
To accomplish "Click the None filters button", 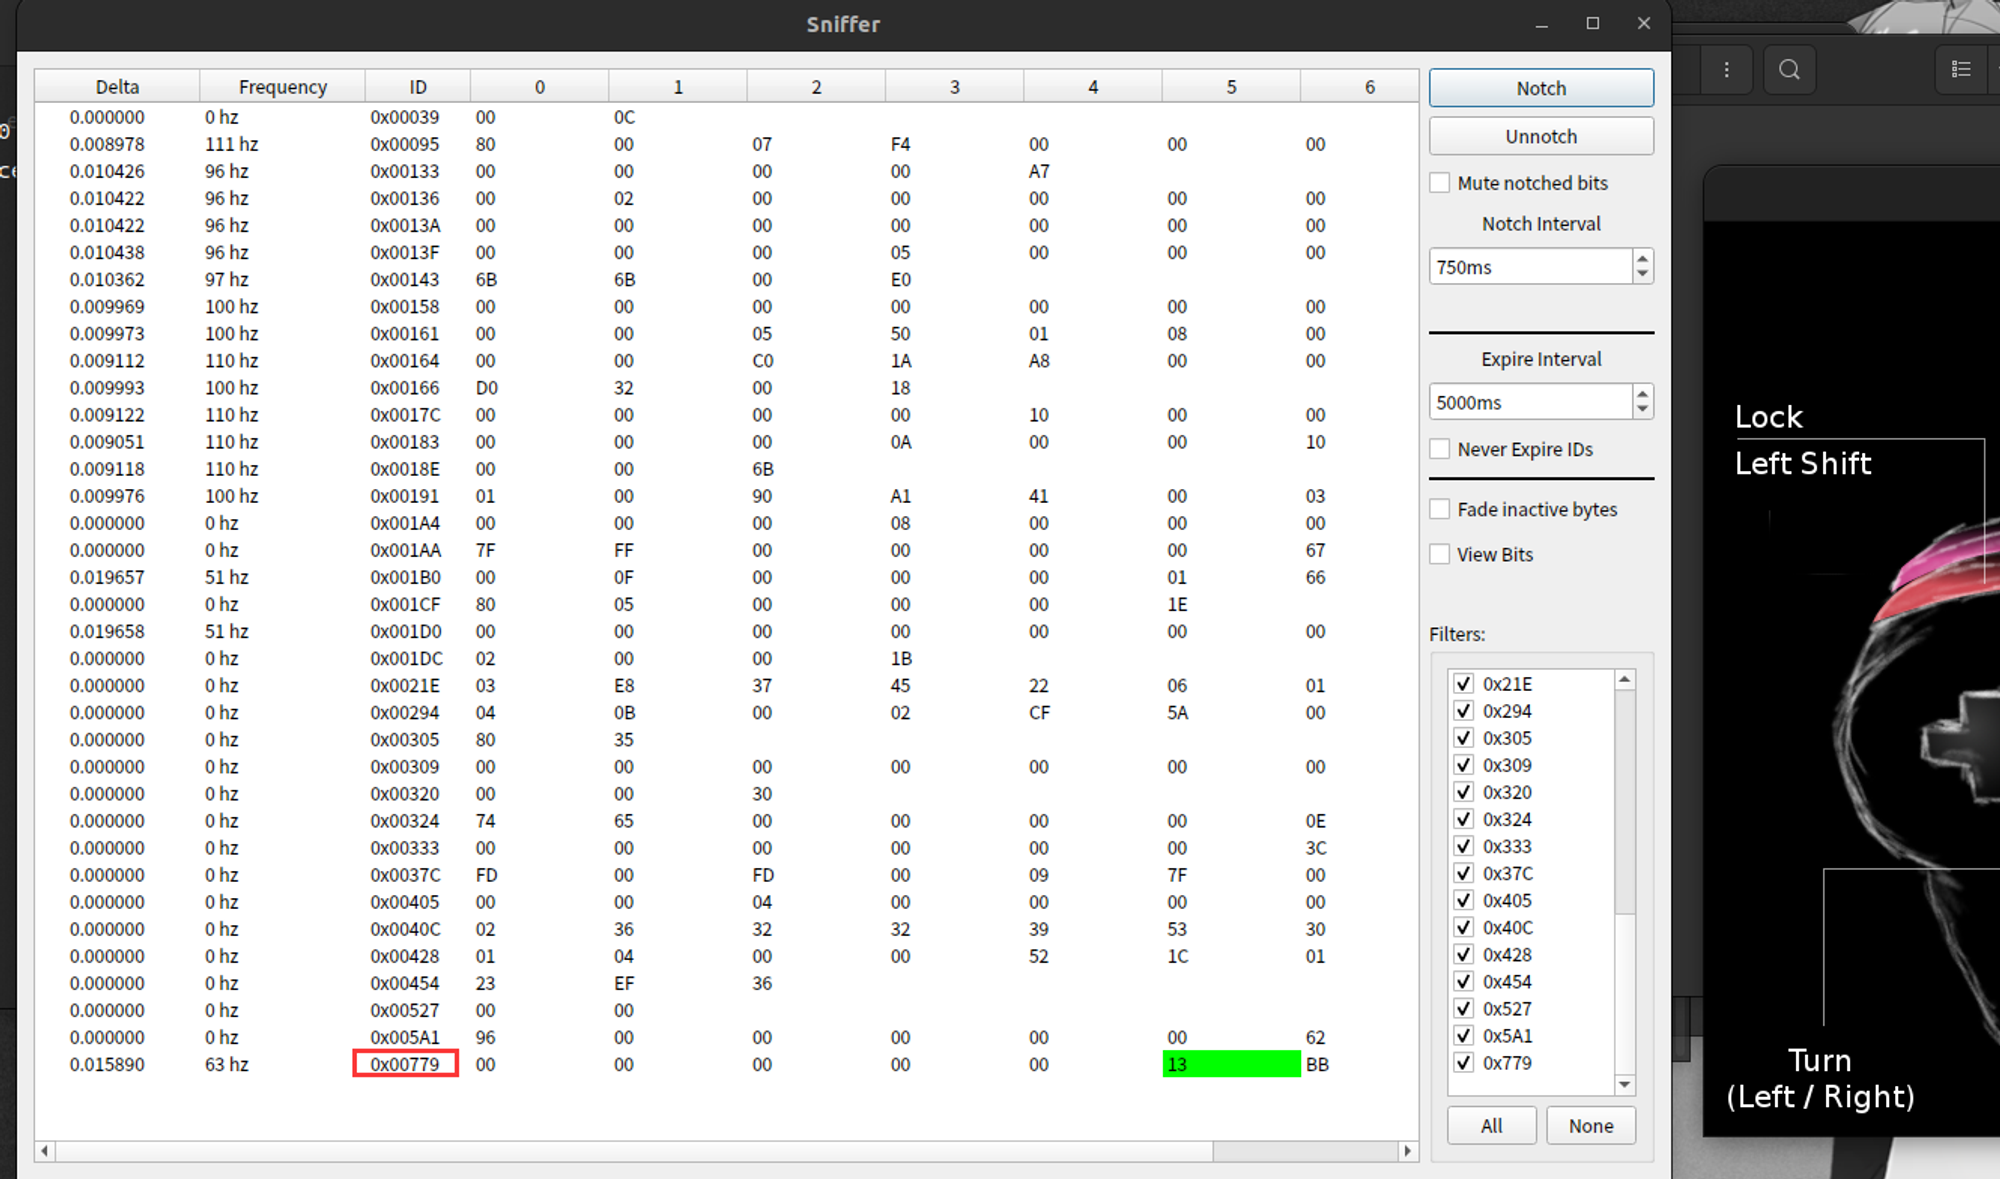I will coord(1591,1126).
